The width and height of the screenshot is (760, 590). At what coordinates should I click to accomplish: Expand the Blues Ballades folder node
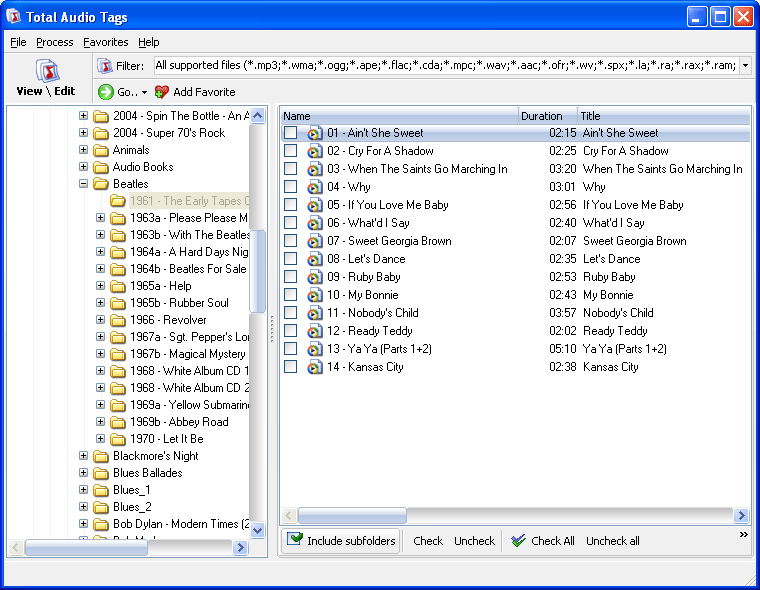[x=83, y=473]
